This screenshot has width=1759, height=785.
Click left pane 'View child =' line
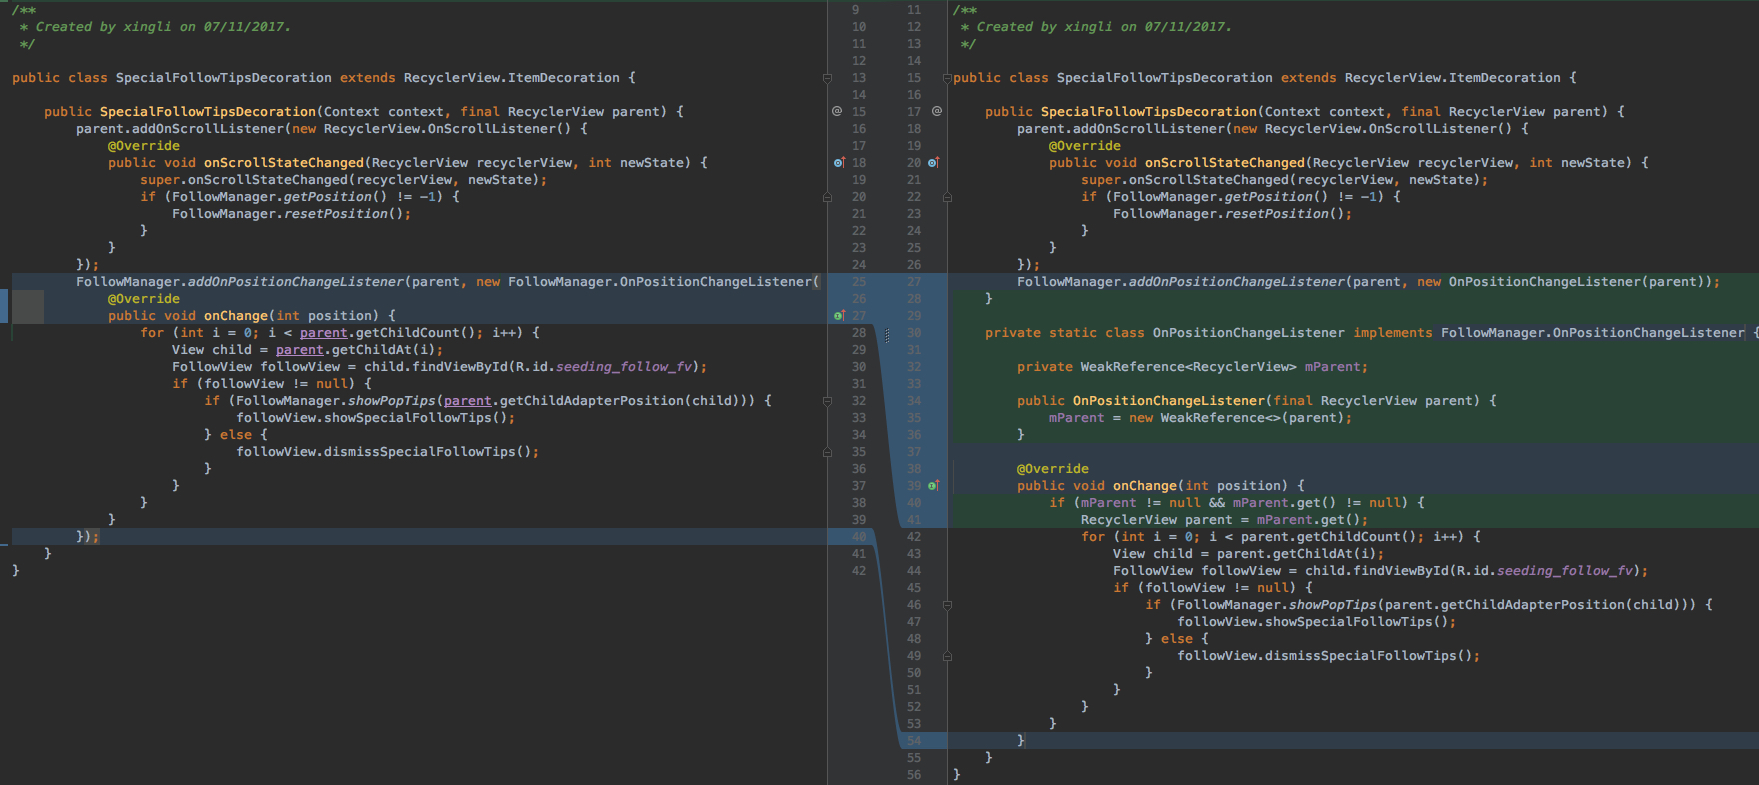[307, 349]
